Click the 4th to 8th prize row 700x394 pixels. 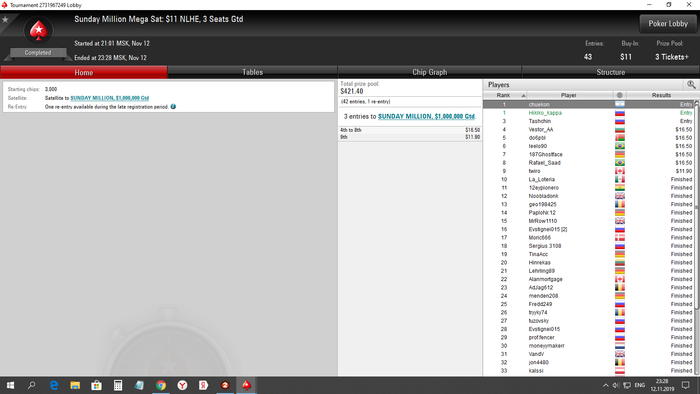pos(410,130)
